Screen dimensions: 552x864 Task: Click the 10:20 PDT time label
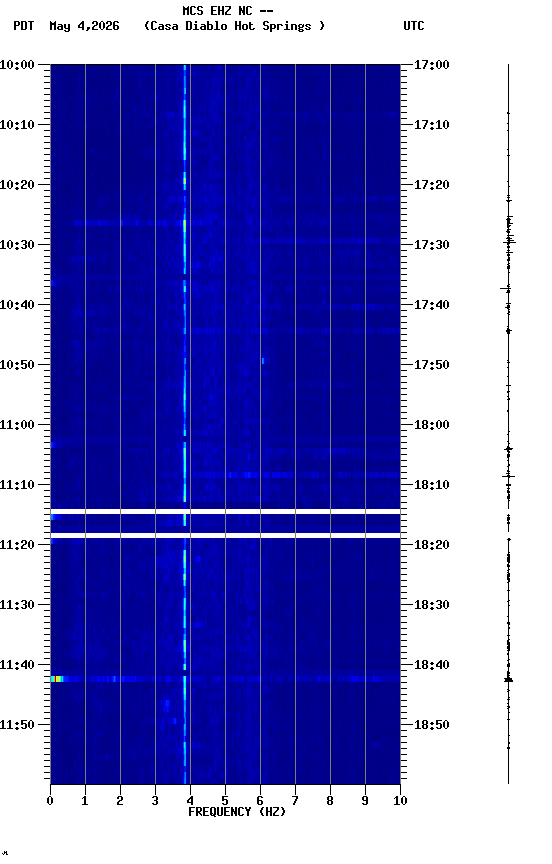(17, 185)
